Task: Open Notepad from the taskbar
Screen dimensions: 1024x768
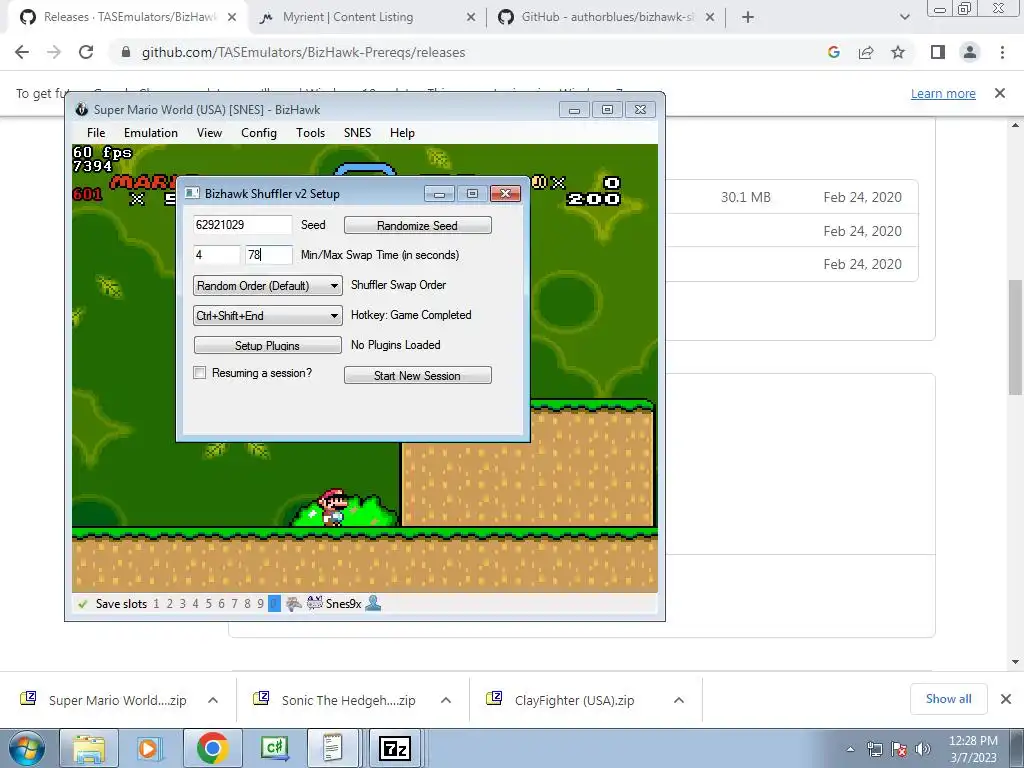Action: (333, 748)
